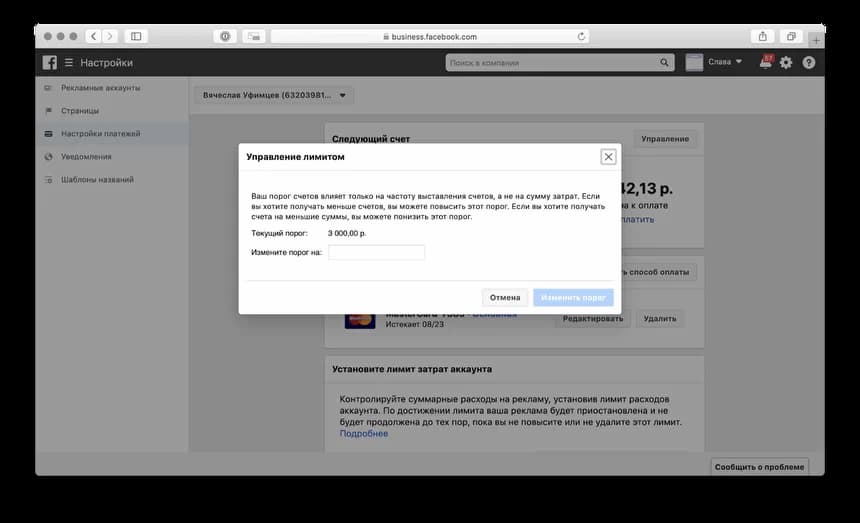Click the Управление button

tap(665, 139)
